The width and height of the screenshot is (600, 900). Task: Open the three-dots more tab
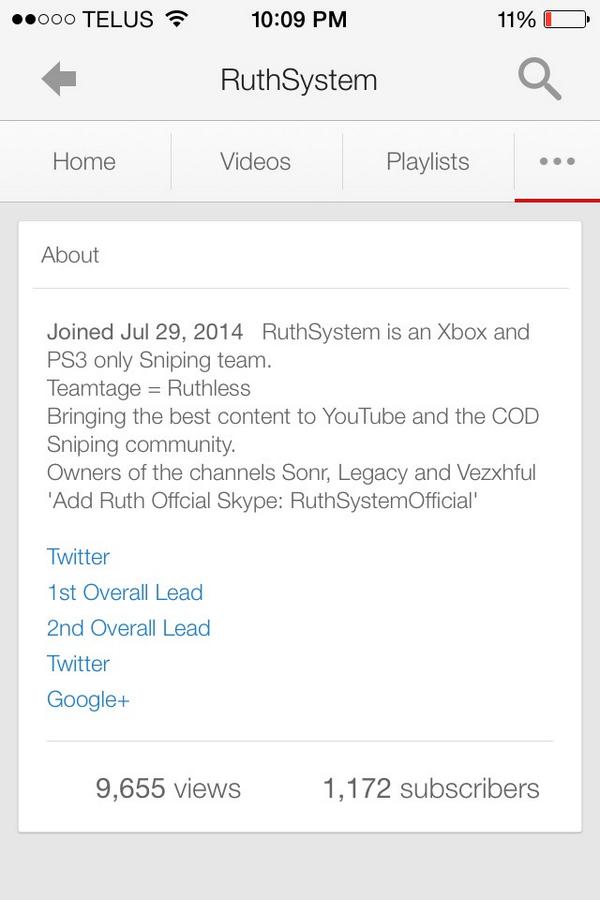click(557, 161)
